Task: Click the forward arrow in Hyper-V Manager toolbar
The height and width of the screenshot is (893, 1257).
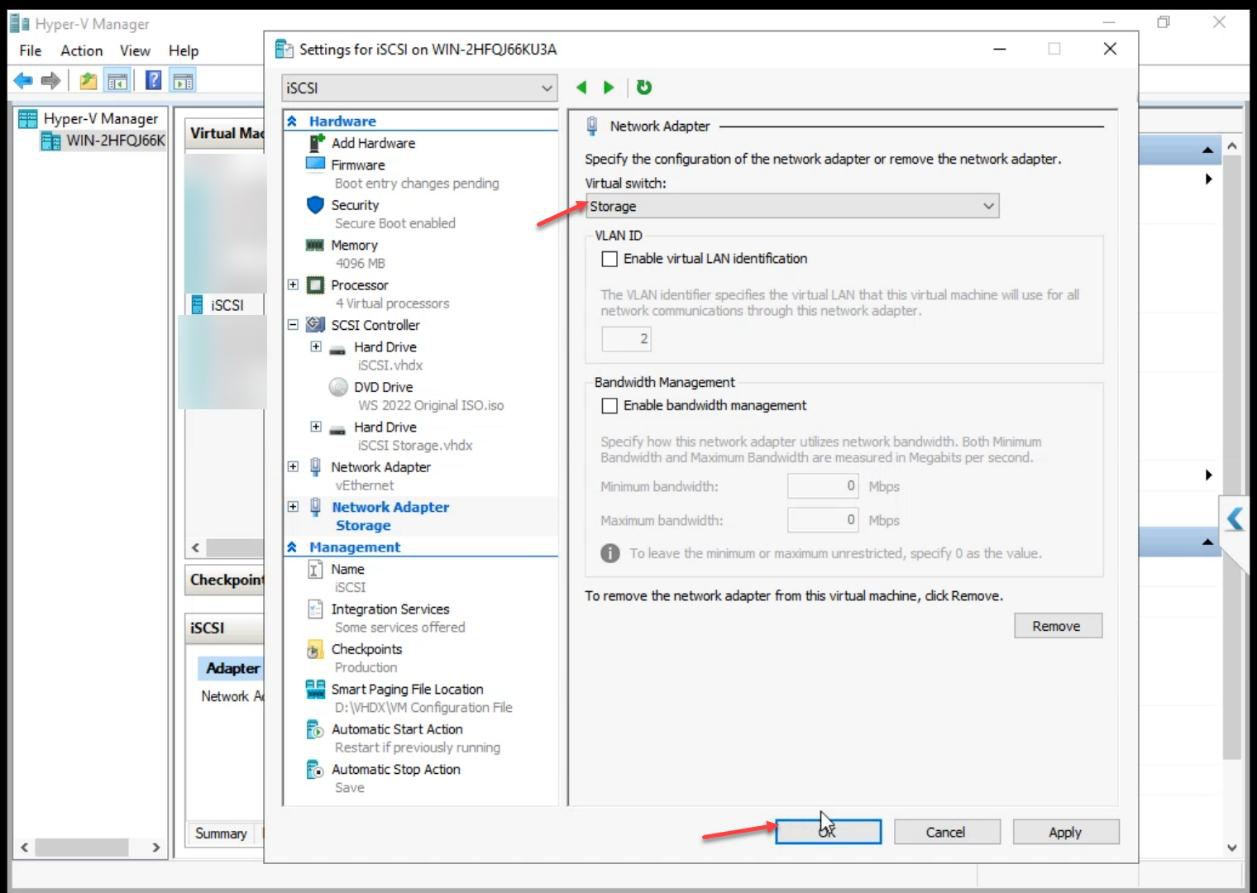Action: tap(50, 81)
